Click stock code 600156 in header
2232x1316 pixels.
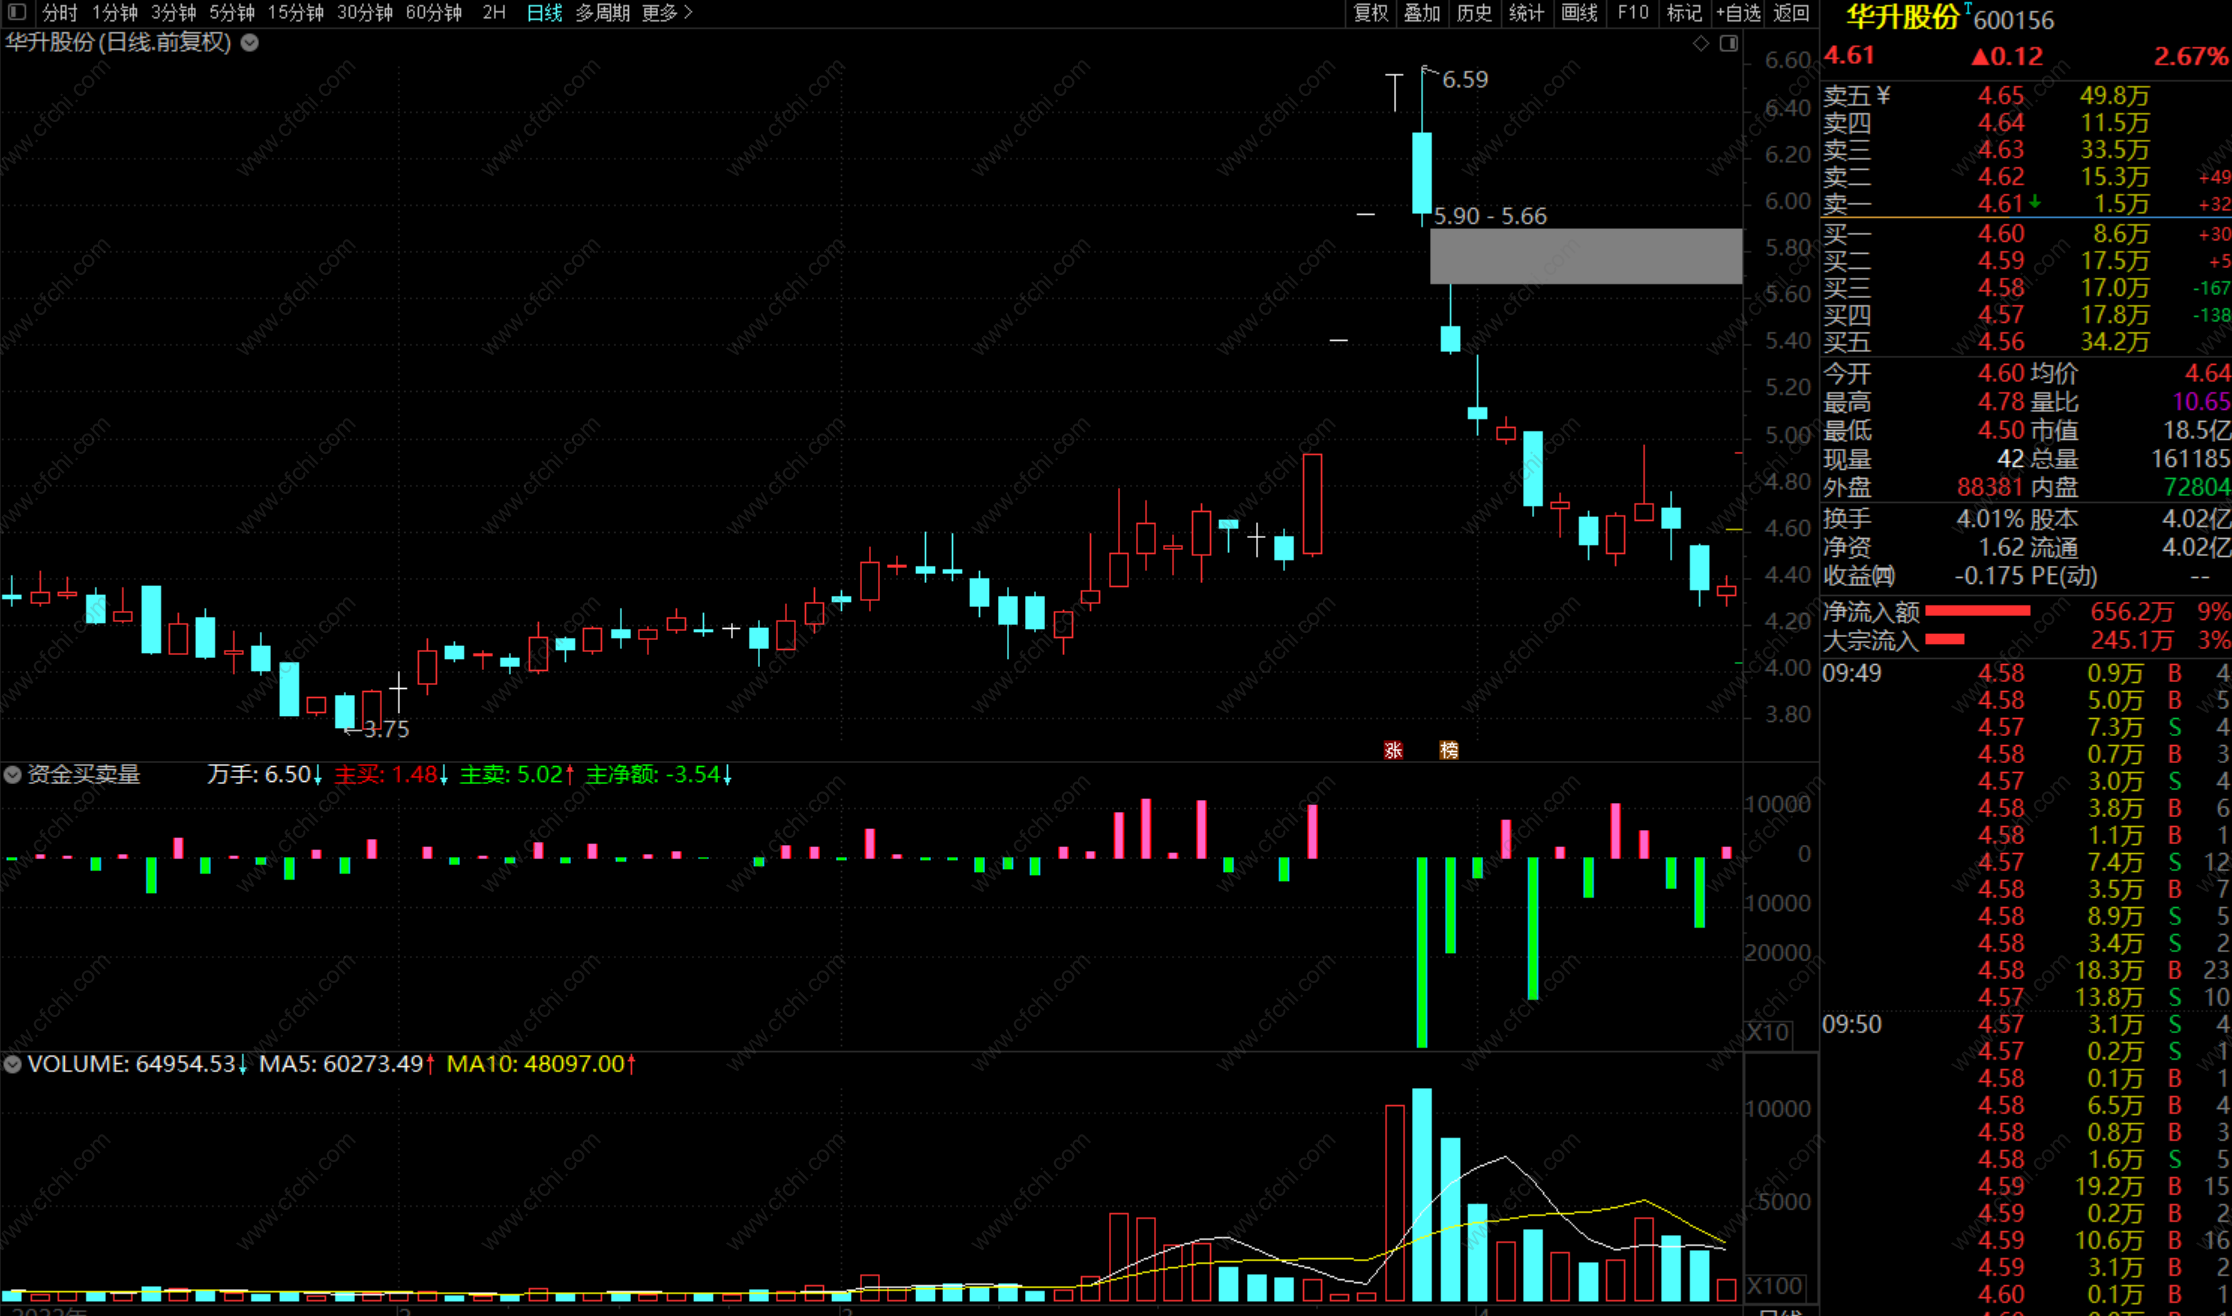tap(2013, 20)
